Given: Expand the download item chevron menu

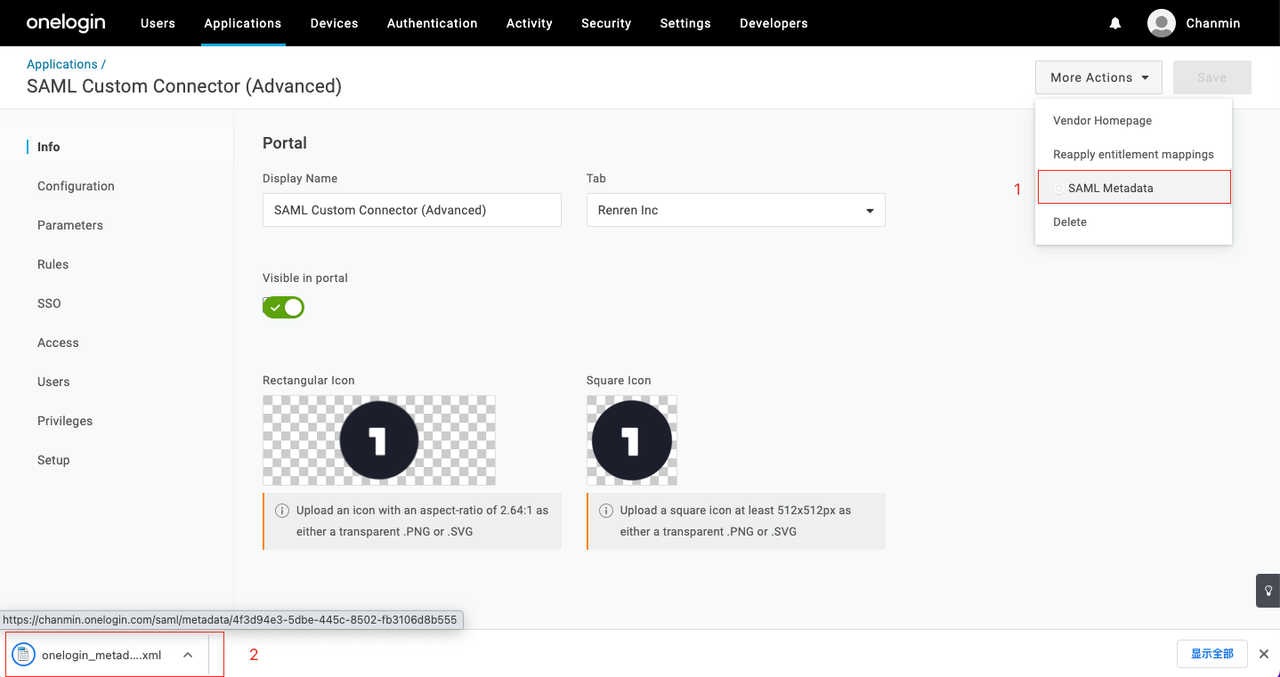Looking at the screenshot, I should tap(187, 655).
